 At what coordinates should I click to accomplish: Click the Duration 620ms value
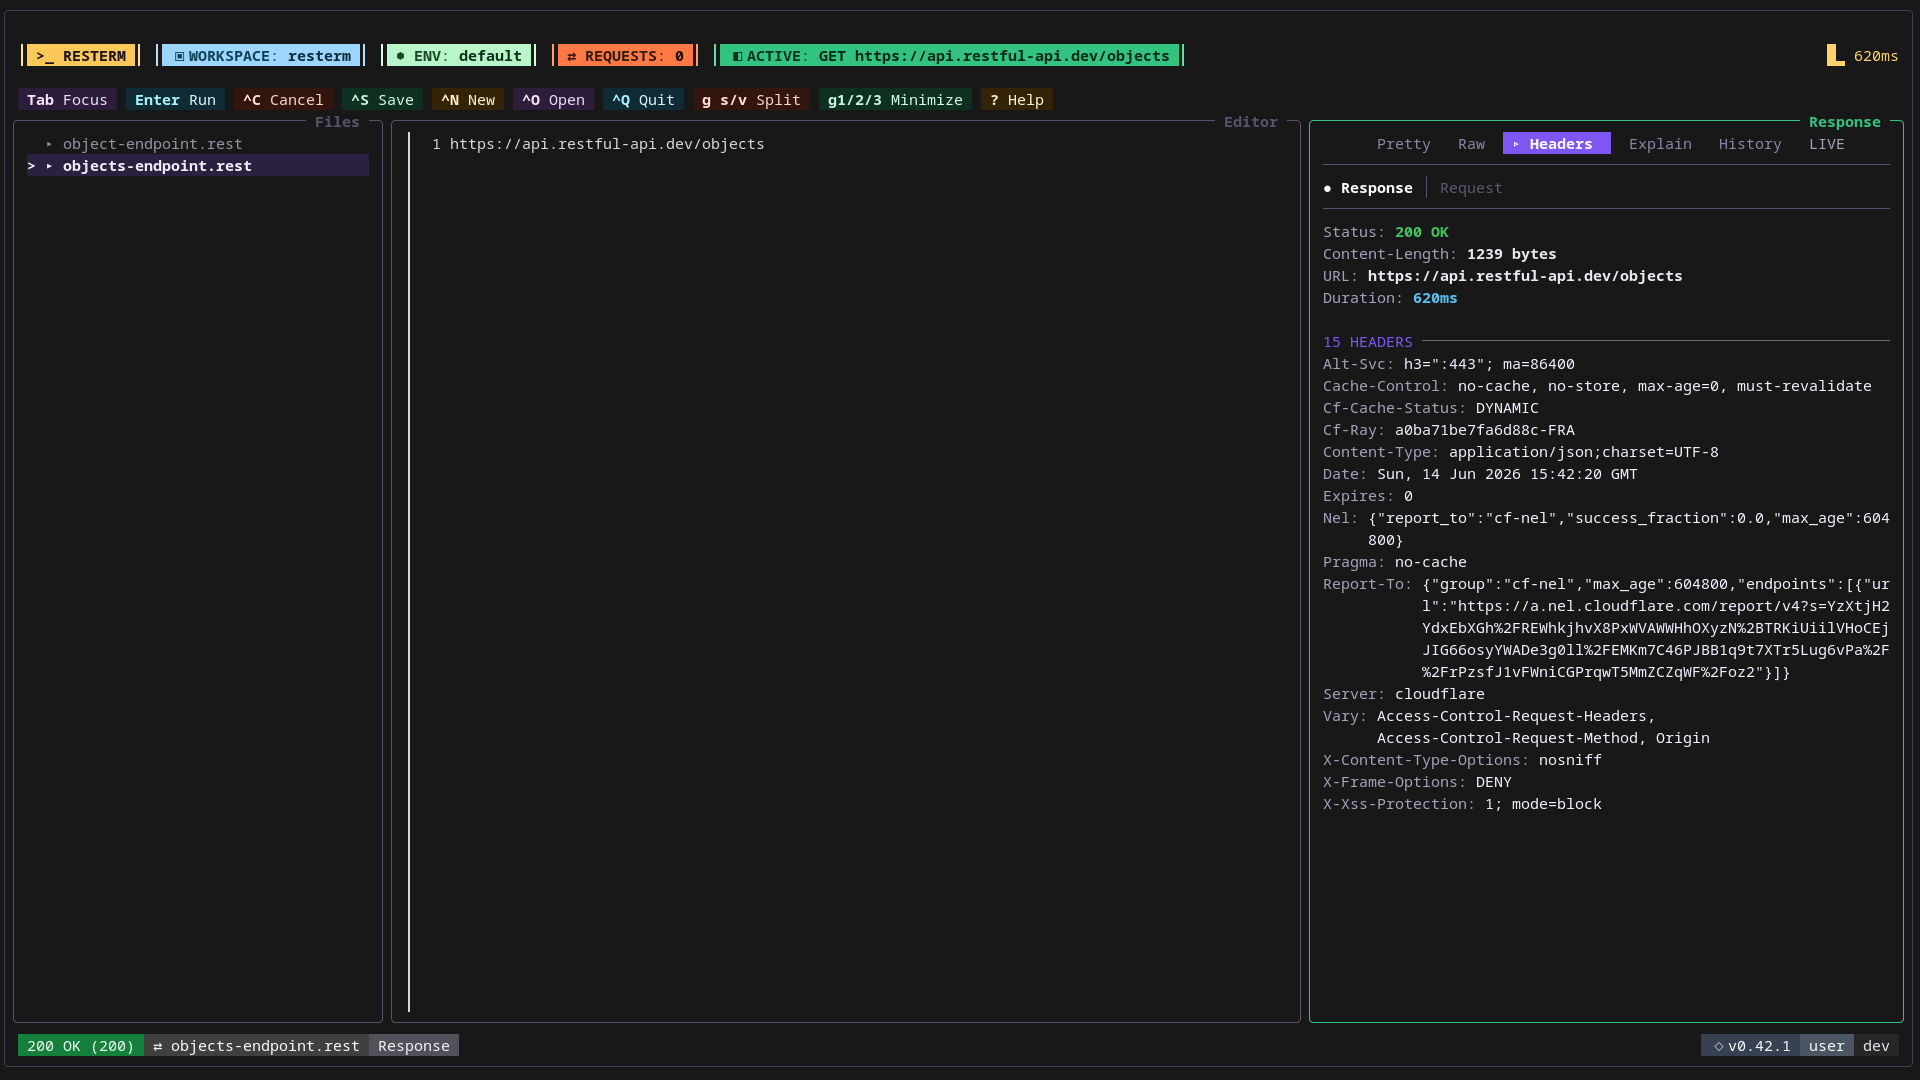coord(1435,298)
